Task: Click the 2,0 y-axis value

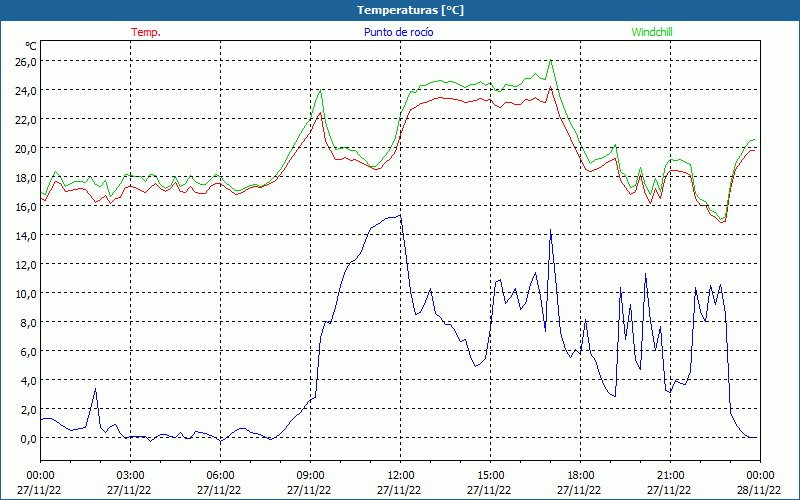Action: [29, 410]
